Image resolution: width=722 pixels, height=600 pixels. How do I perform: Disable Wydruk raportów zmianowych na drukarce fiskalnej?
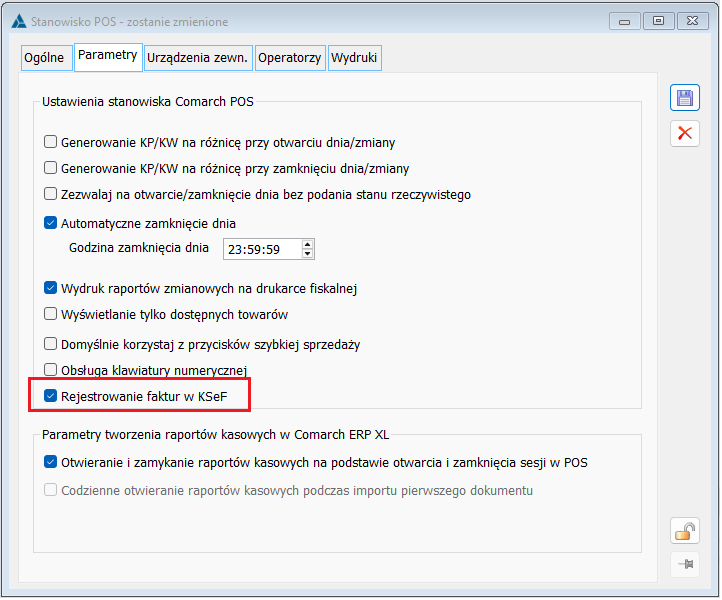click(x=50, y=288)
